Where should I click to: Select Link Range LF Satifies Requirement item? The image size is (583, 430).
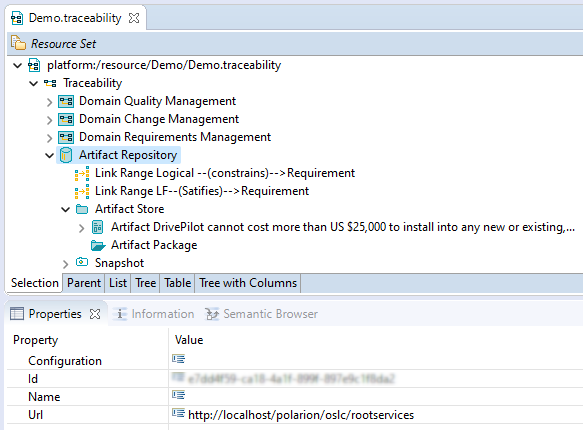(202, 191)
